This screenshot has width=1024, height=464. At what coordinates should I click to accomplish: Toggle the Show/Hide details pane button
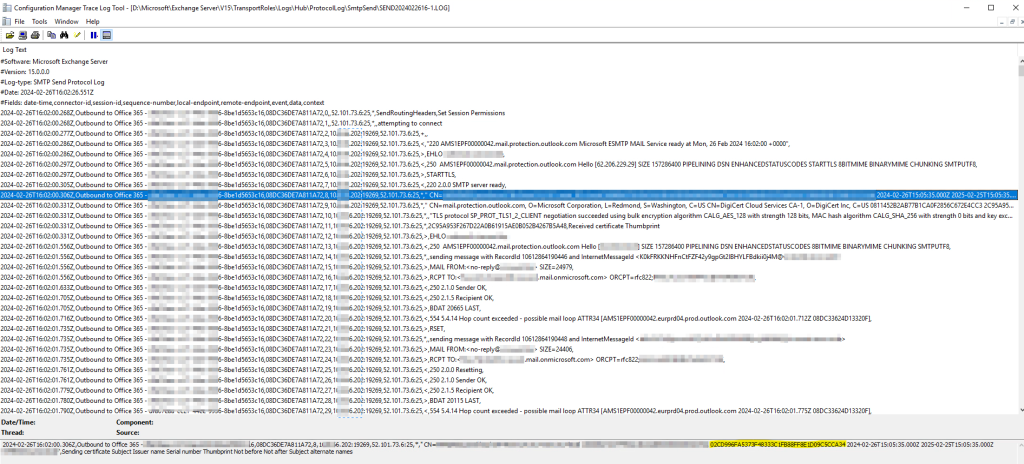(106, 34)
